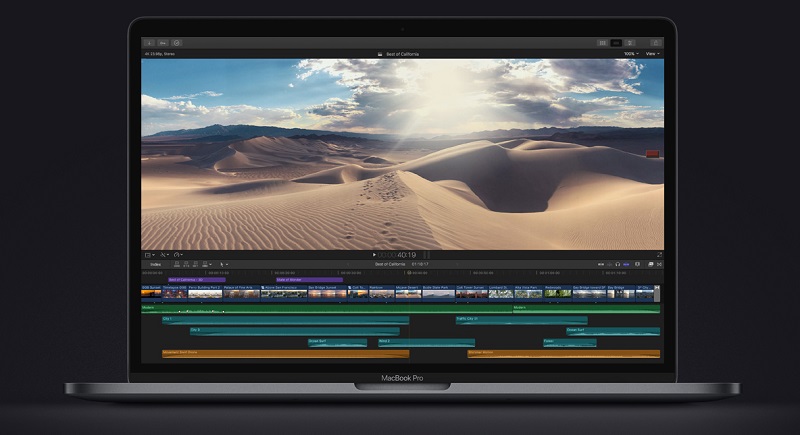800x435 pixels.
Task: Append clip to the storyline
Action: pos(195,264)
